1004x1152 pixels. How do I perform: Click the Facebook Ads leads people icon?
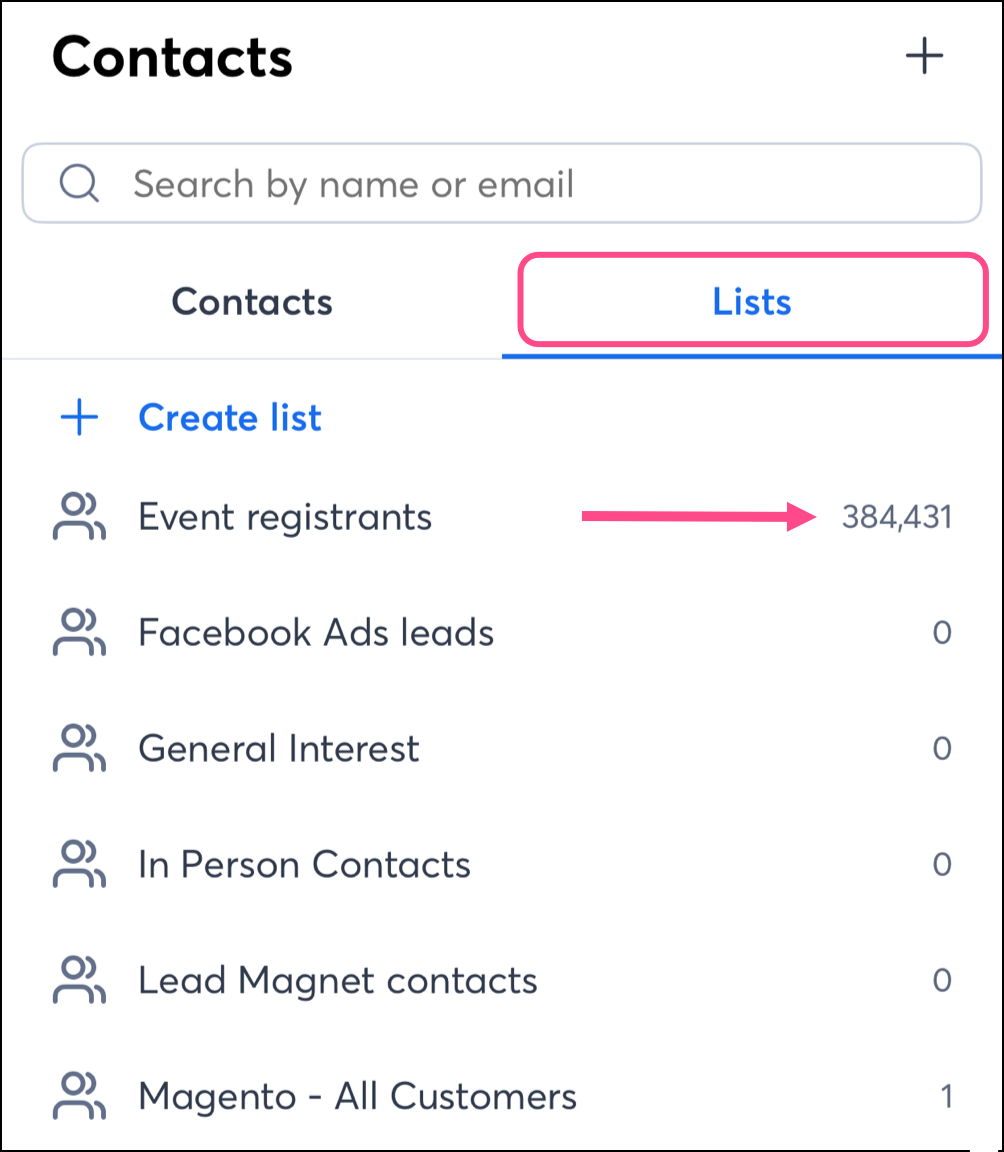(x=79, y=633)
